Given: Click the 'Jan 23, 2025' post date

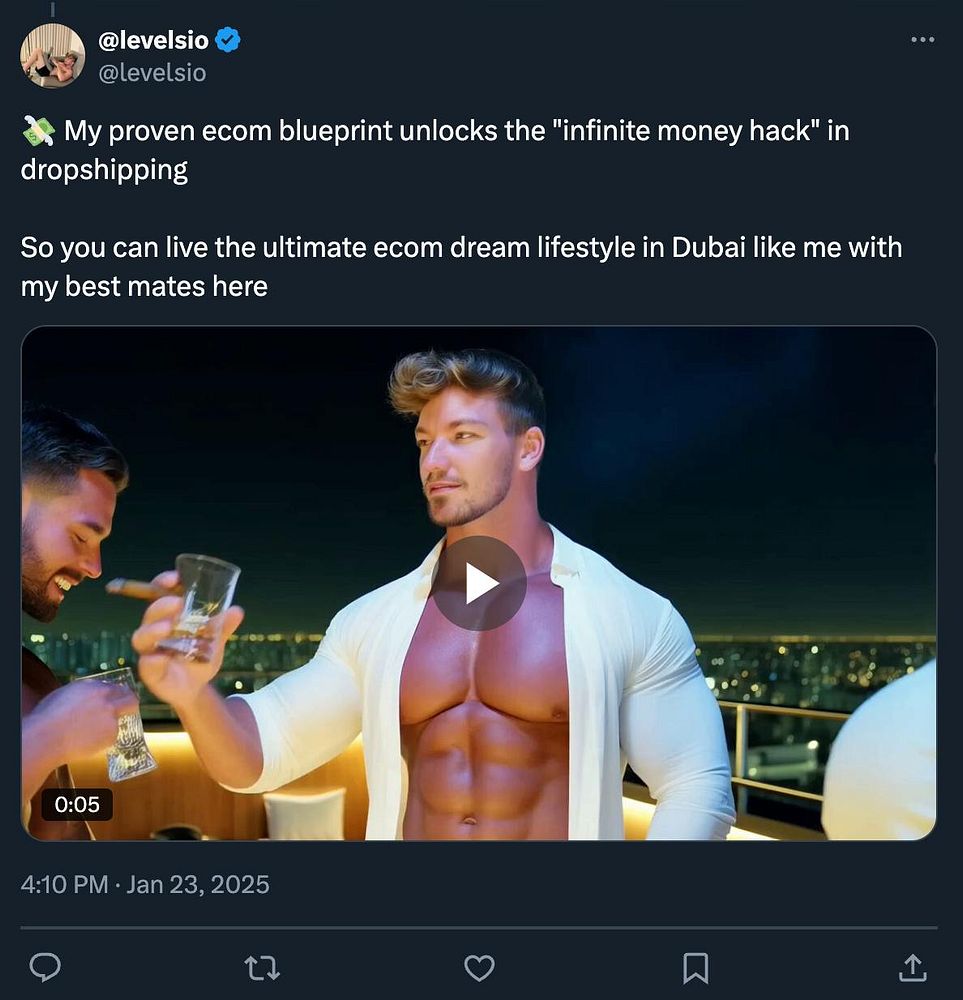Looking at the screenshot, I should click(x=198, y=885).
